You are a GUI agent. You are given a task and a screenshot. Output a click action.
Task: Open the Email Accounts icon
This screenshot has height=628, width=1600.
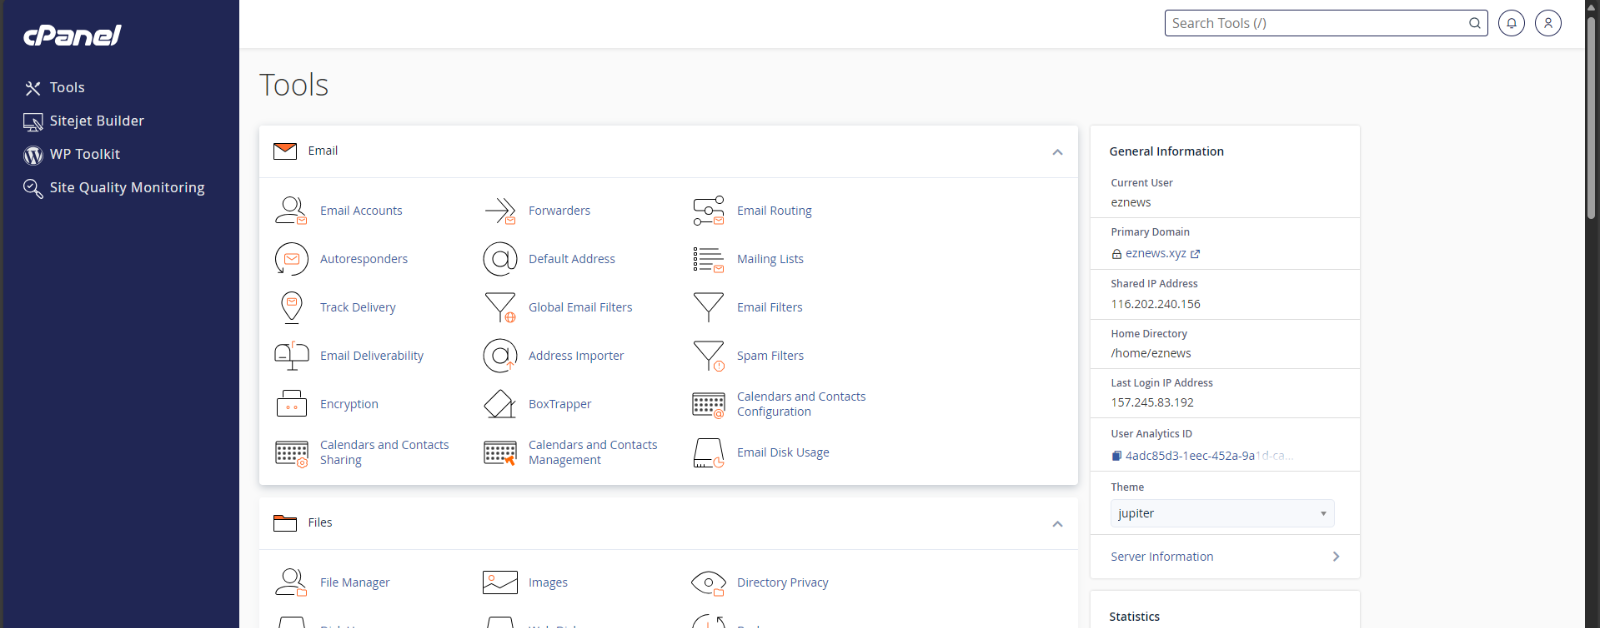291,210
